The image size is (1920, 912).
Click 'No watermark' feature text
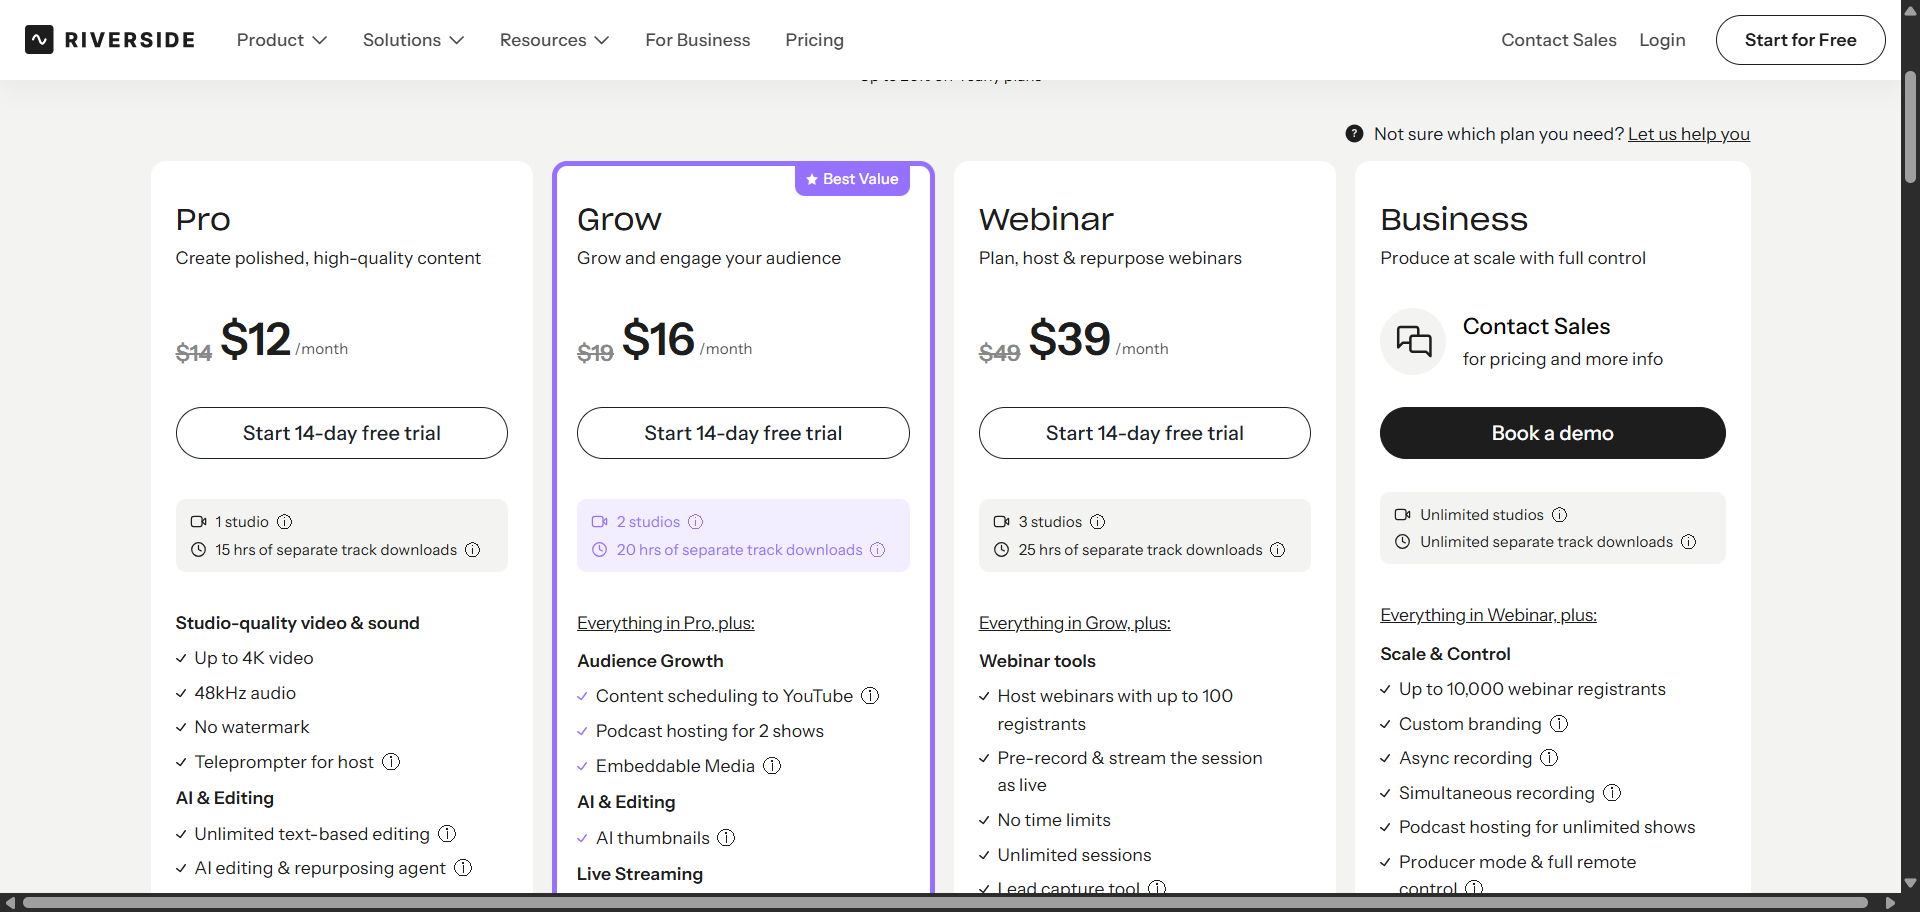252,727
